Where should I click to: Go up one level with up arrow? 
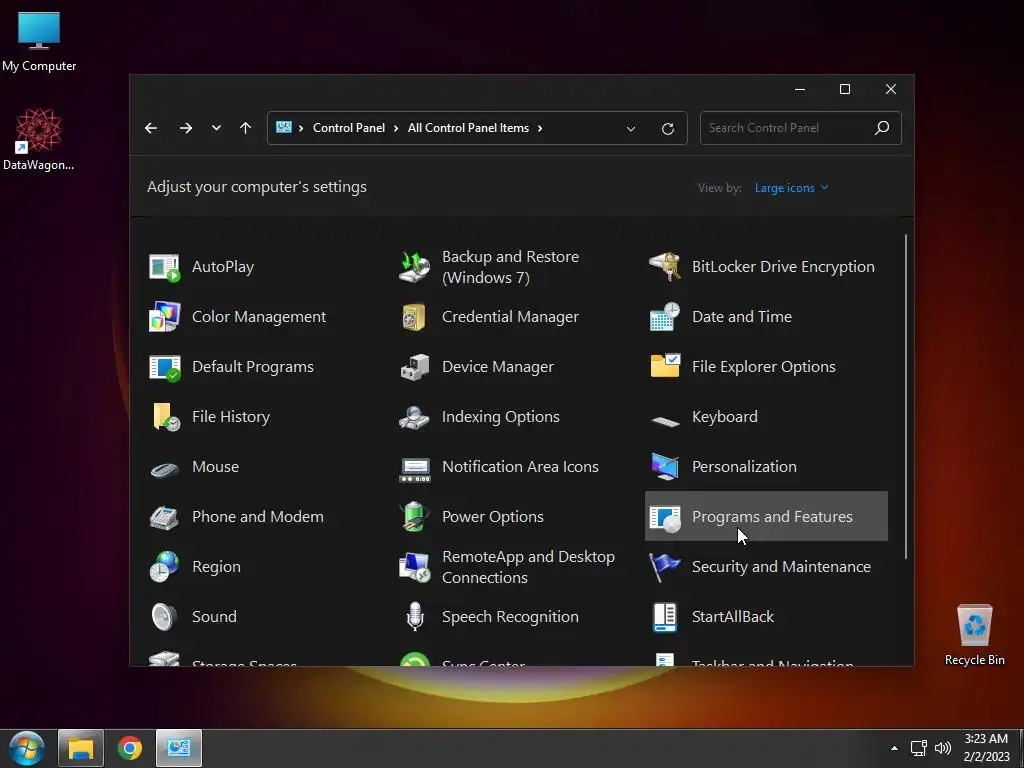point(245,128)
